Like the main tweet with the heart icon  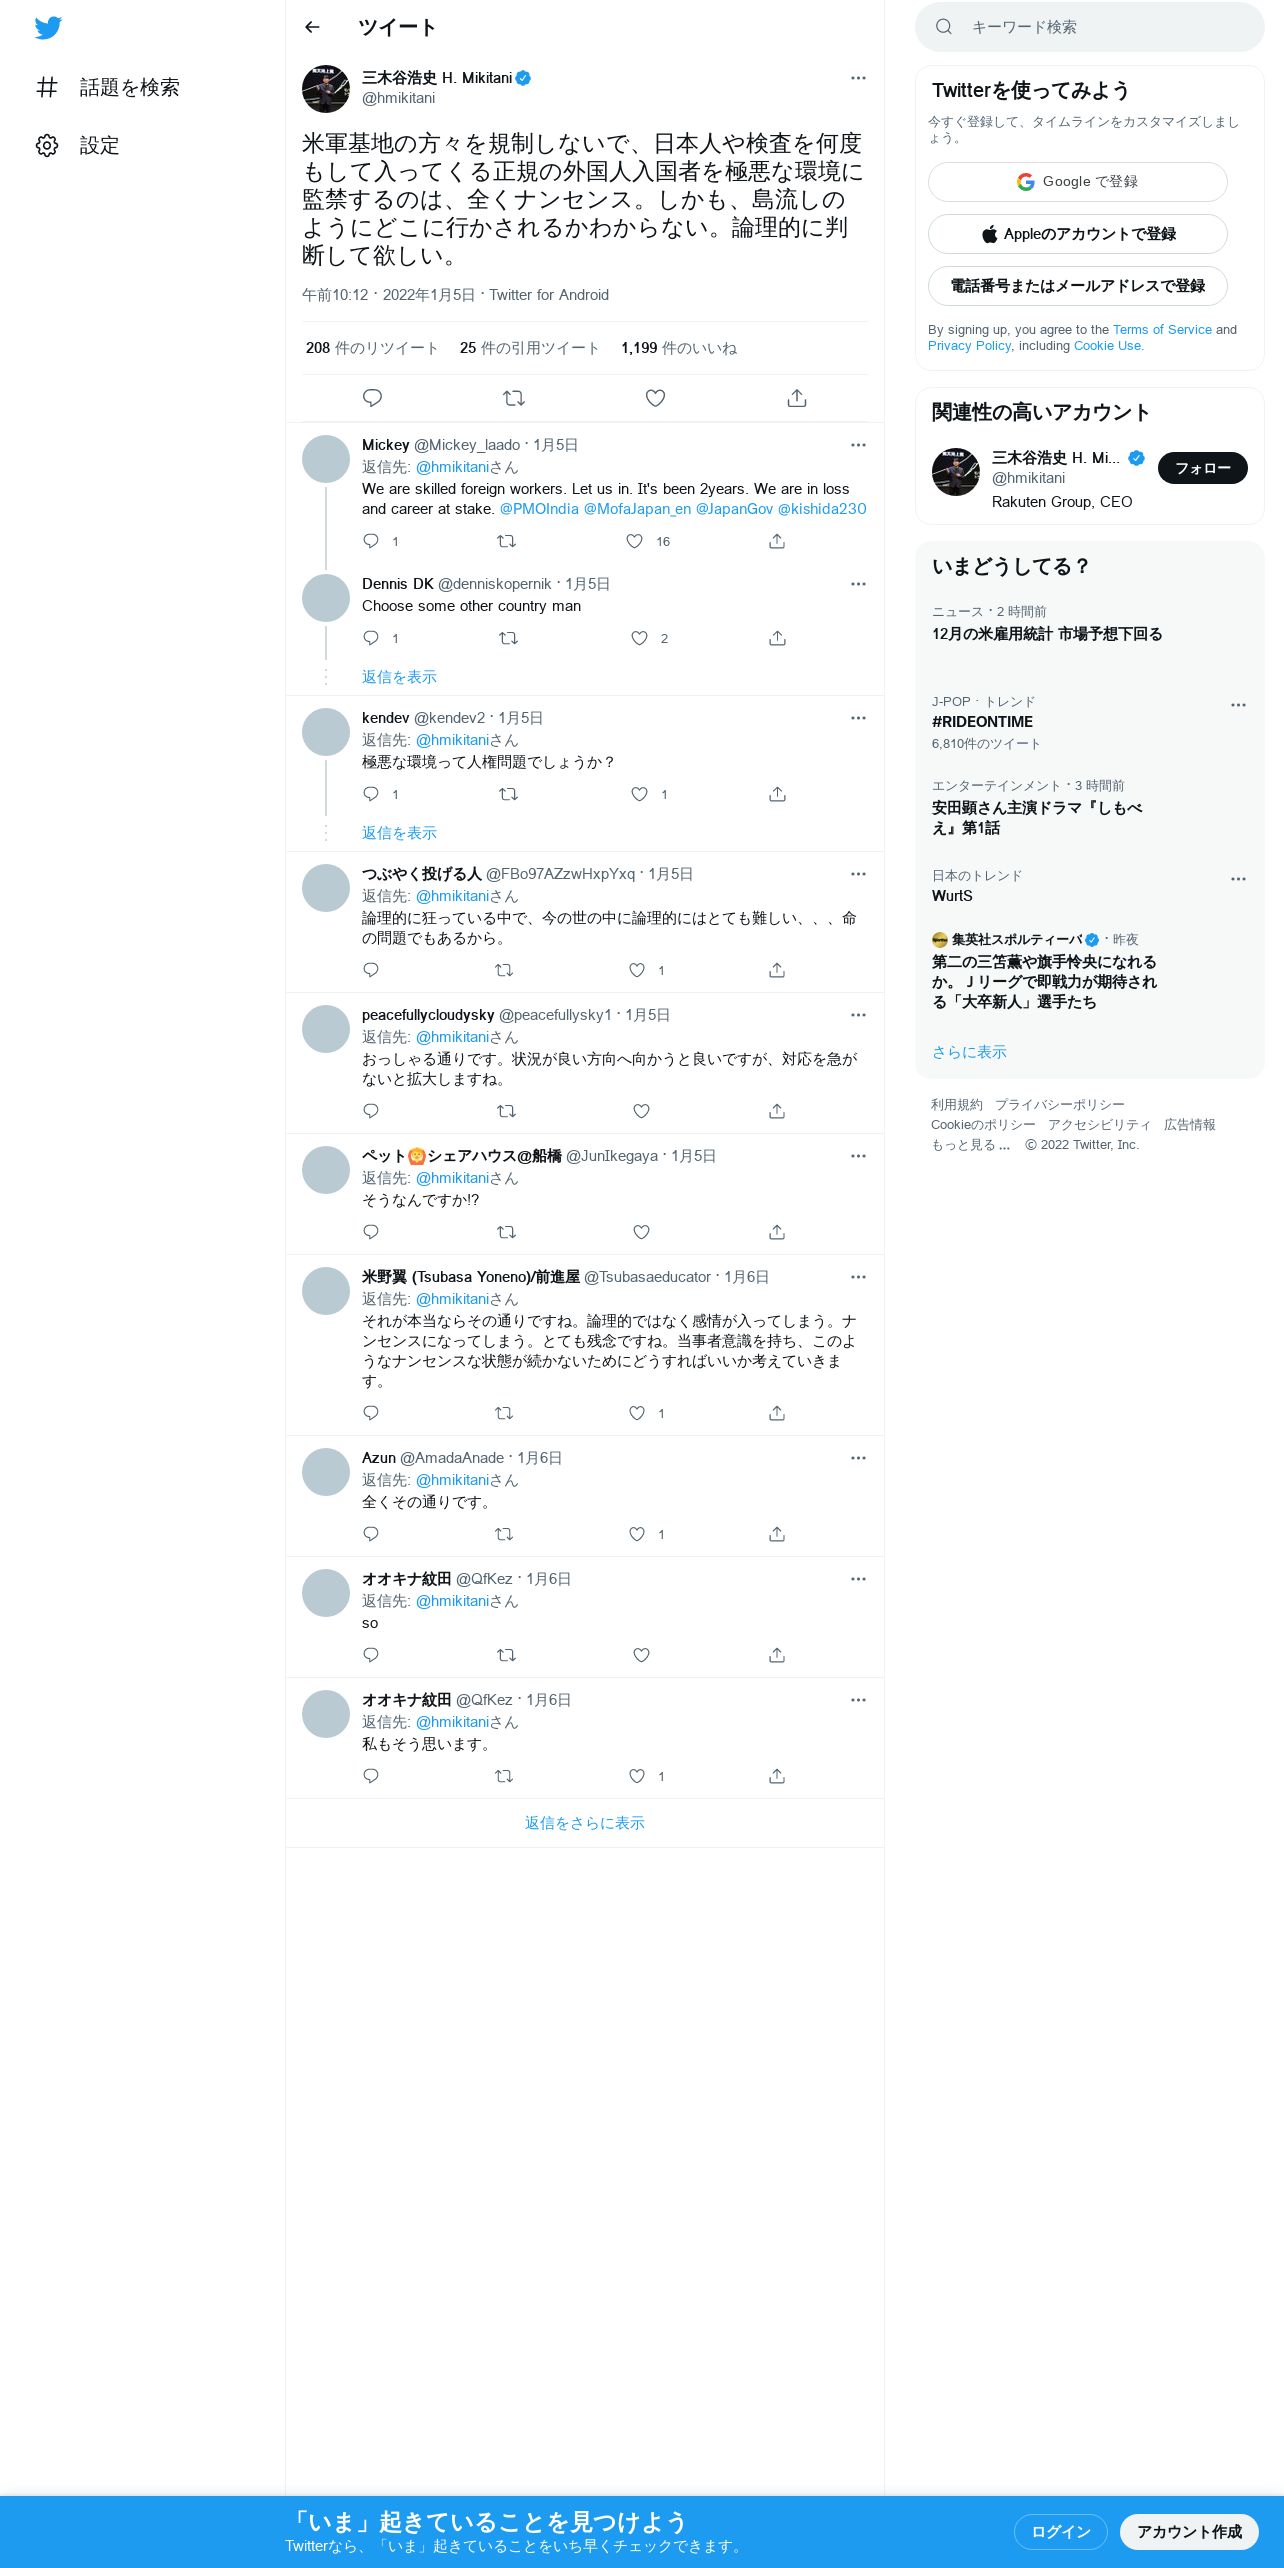coord(655,398)
